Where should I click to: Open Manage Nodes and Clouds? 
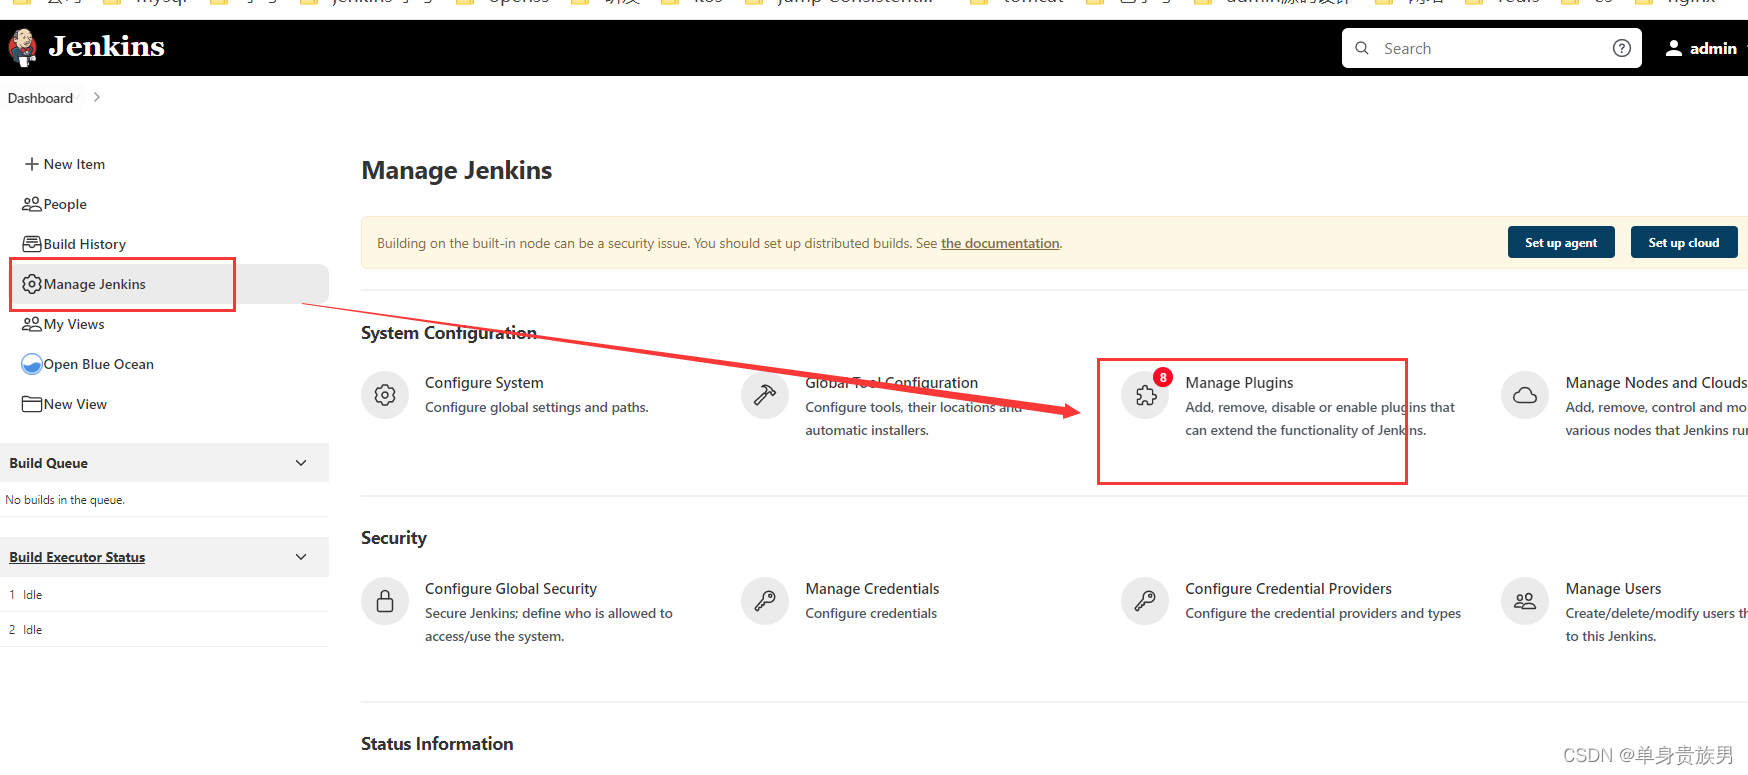[x=1656, y=383]
